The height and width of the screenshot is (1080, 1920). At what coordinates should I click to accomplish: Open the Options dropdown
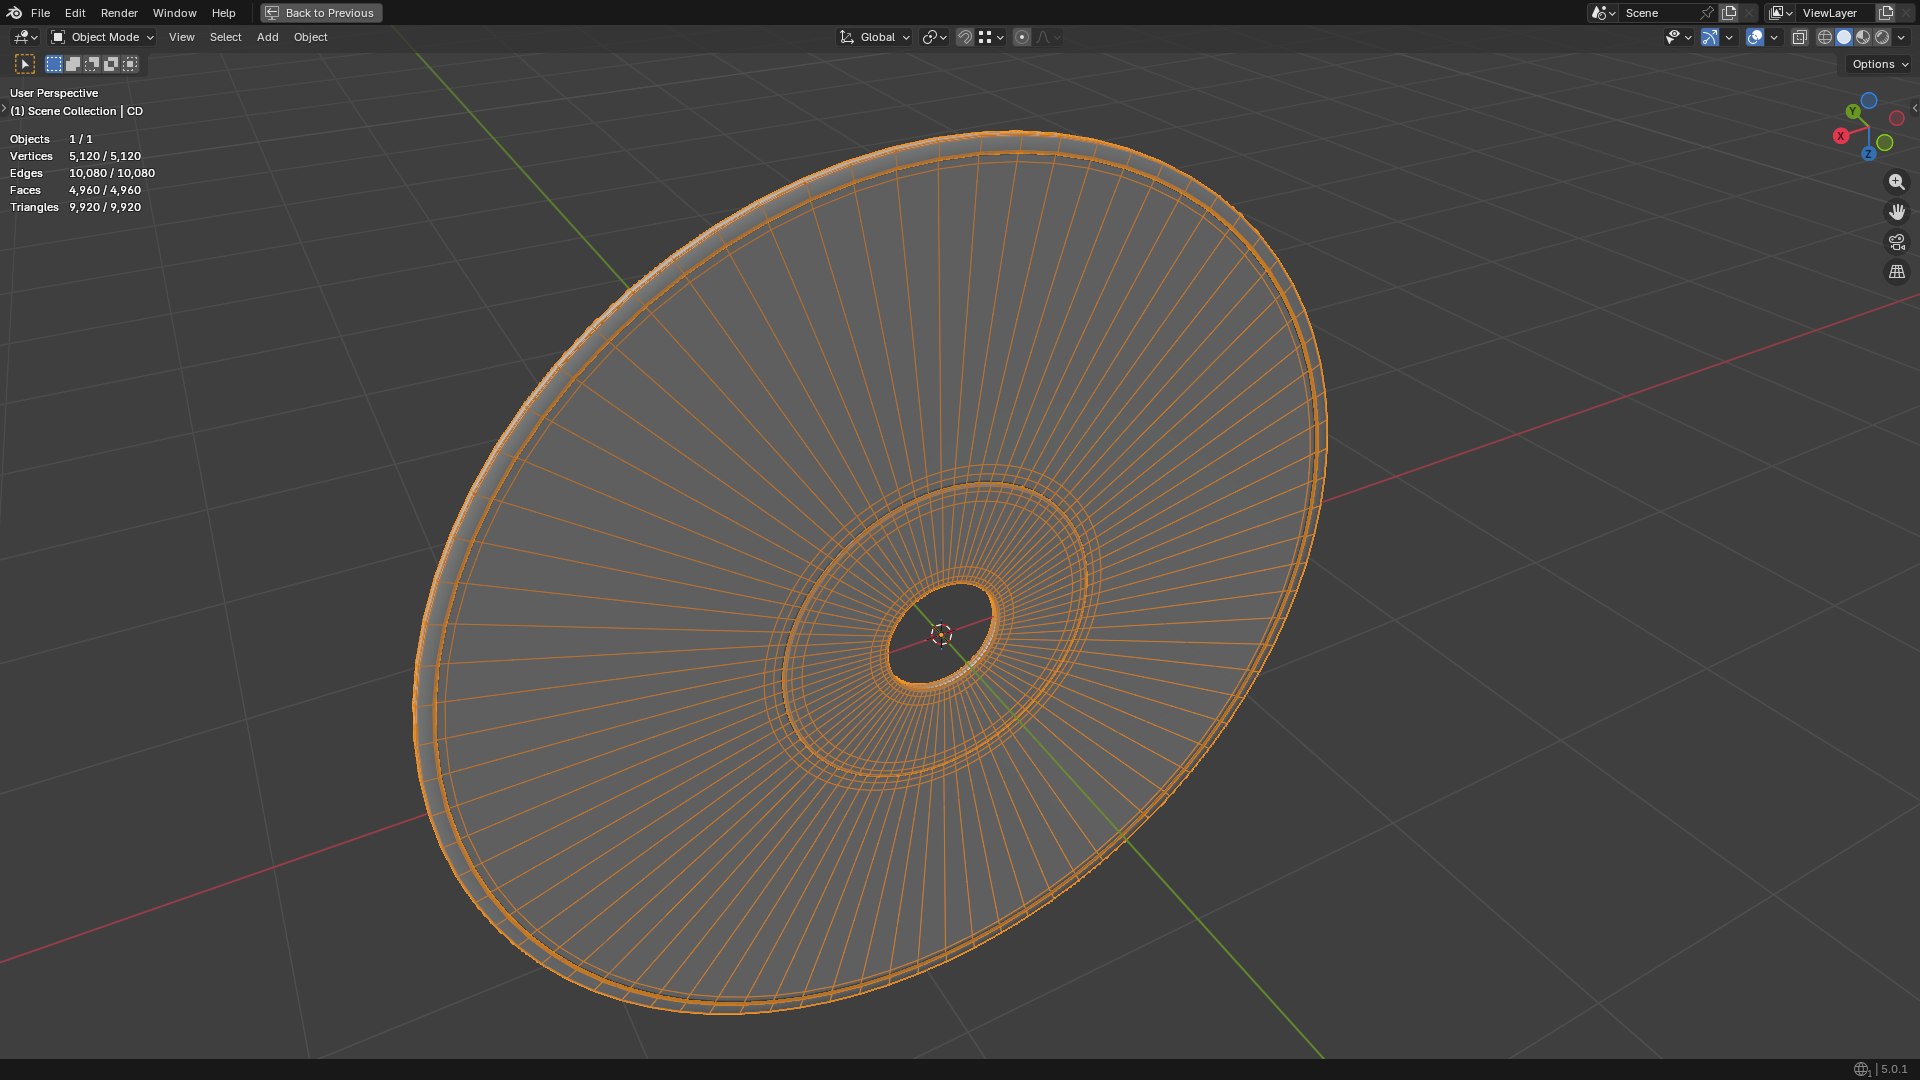tap(1879, 64)
